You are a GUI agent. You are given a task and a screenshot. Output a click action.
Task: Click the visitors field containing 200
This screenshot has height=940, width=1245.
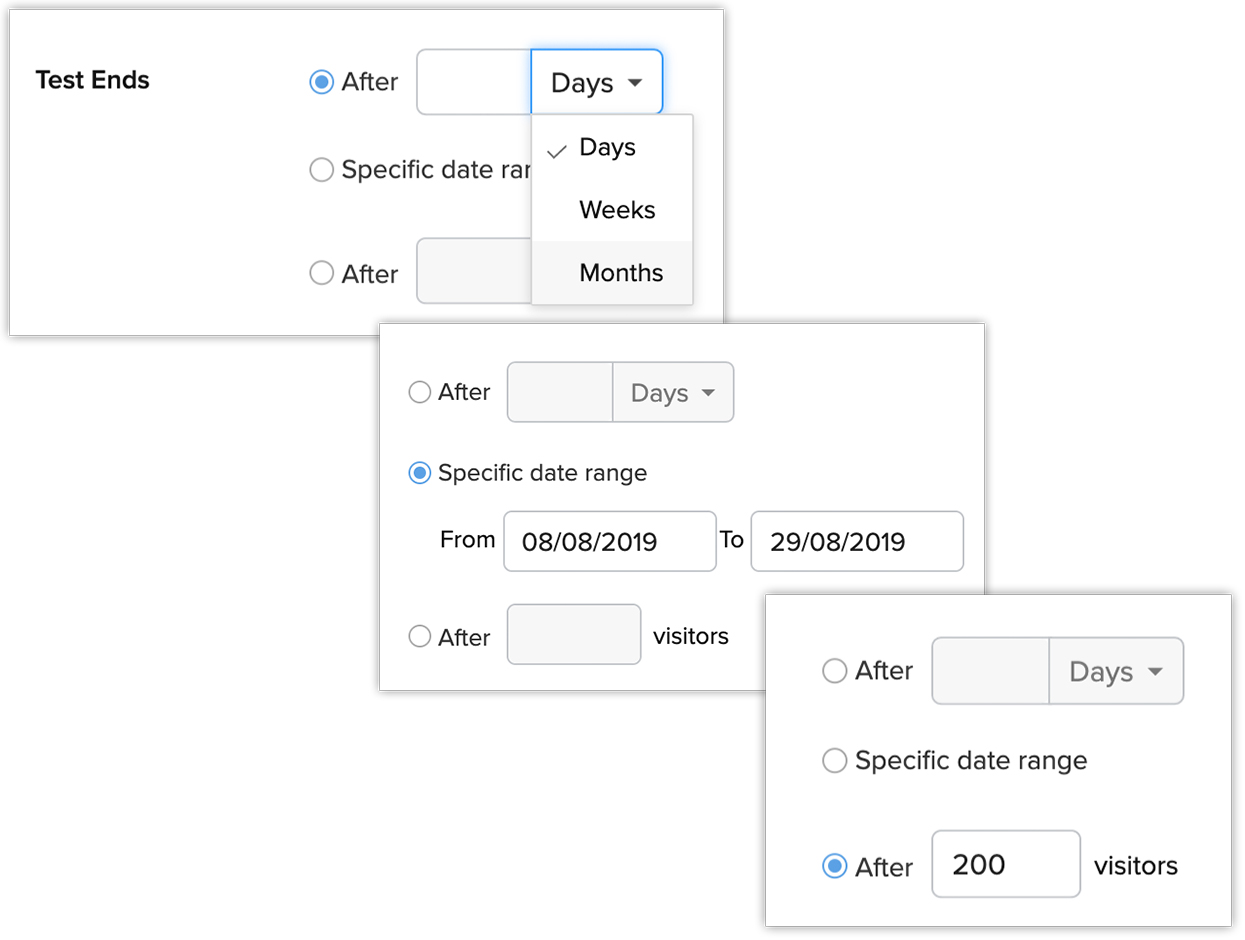1005,864
